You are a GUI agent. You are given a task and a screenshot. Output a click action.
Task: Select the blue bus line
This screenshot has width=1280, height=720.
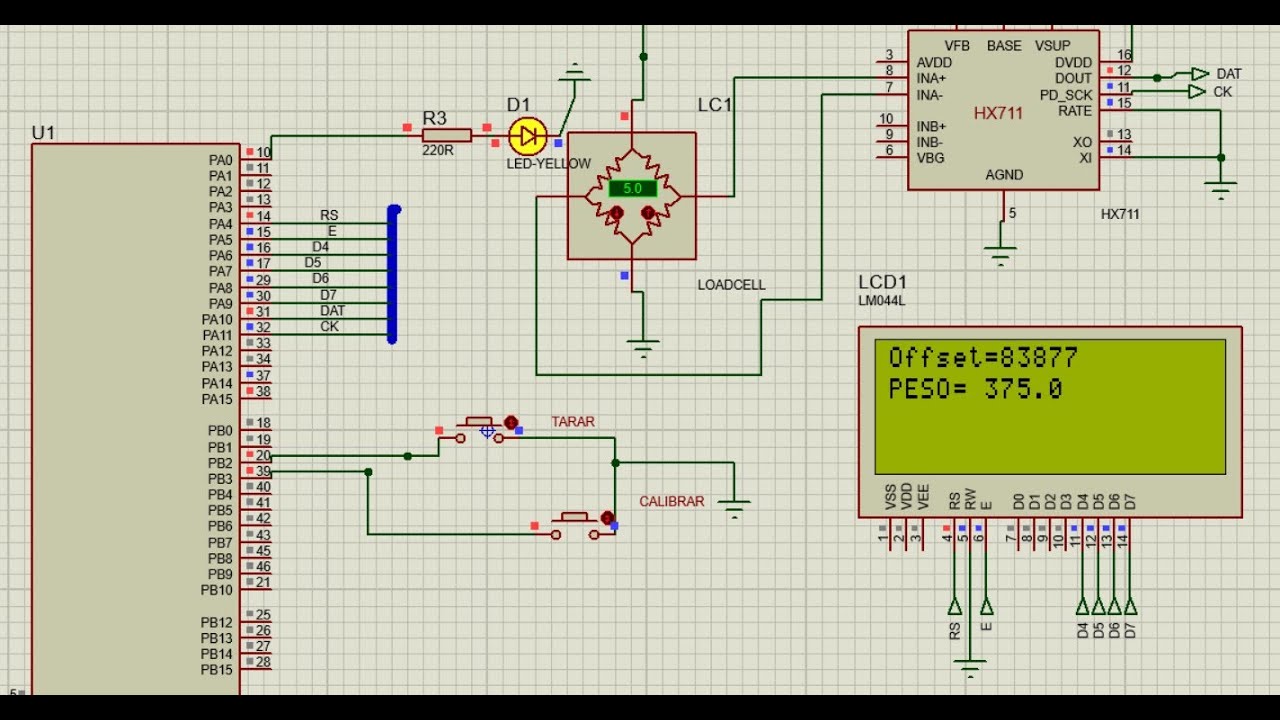pos(392,274)
